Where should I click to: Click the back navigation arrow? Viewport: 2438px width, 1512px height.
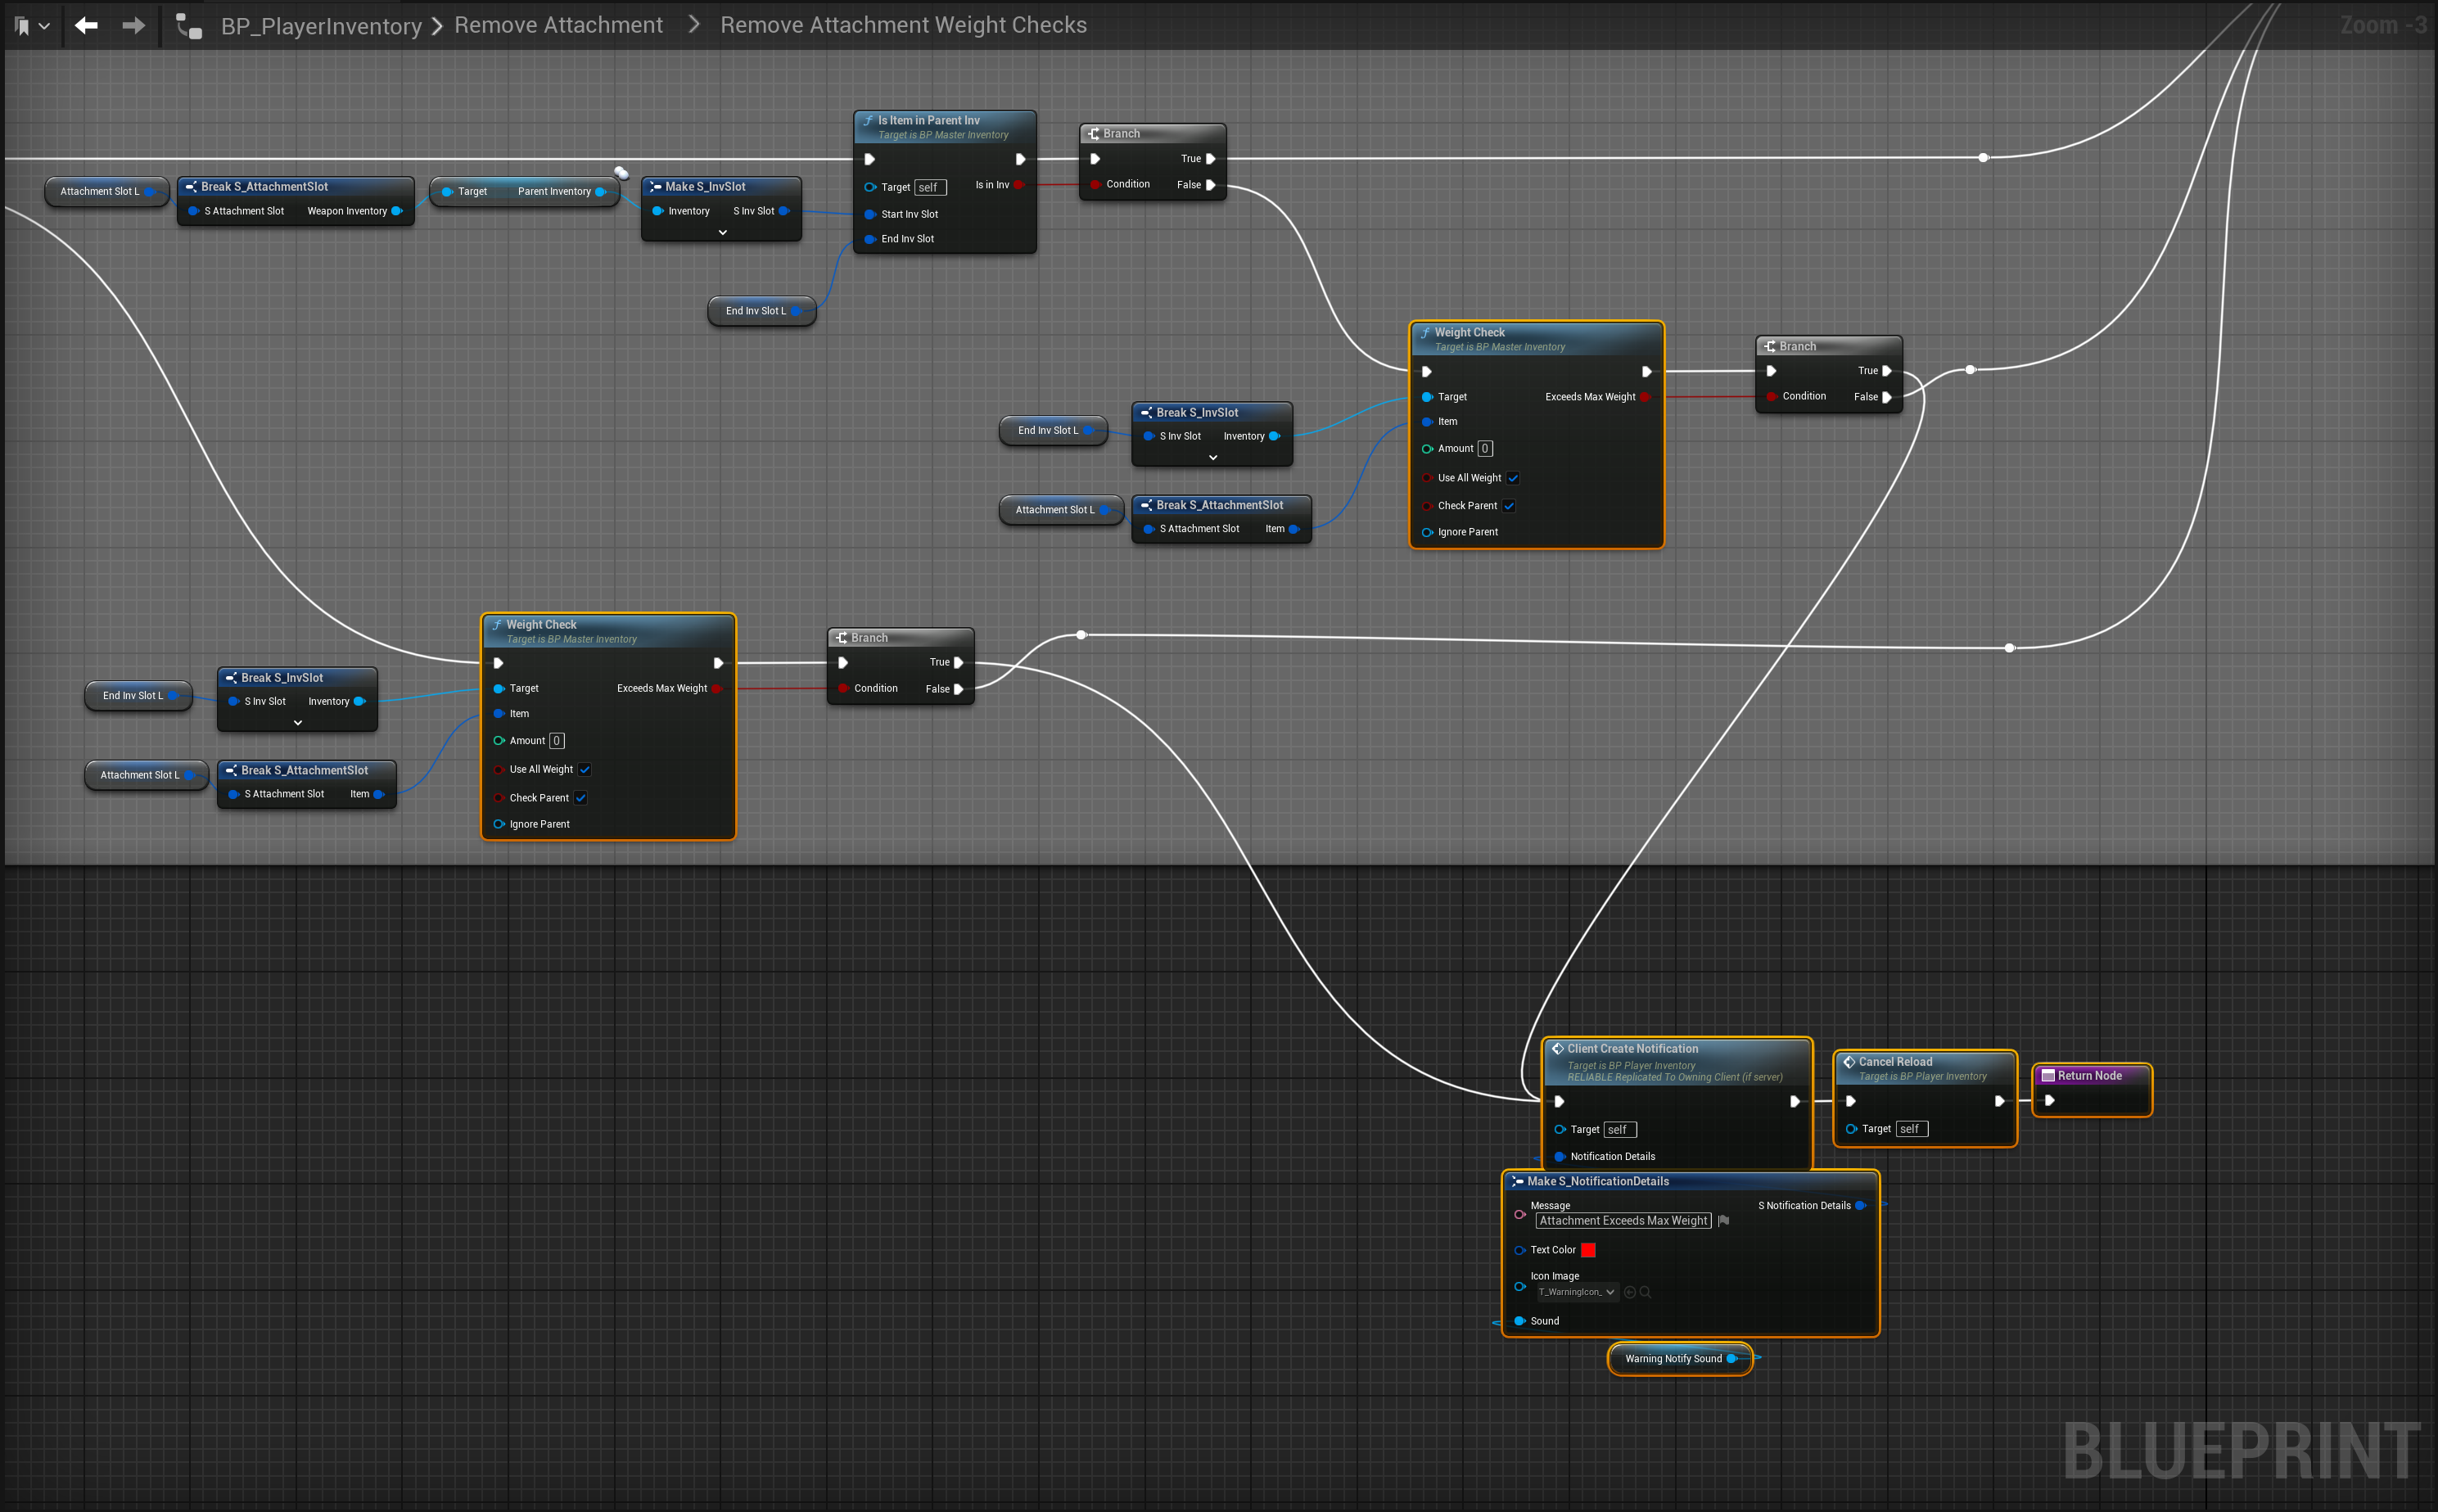(87, 25)
